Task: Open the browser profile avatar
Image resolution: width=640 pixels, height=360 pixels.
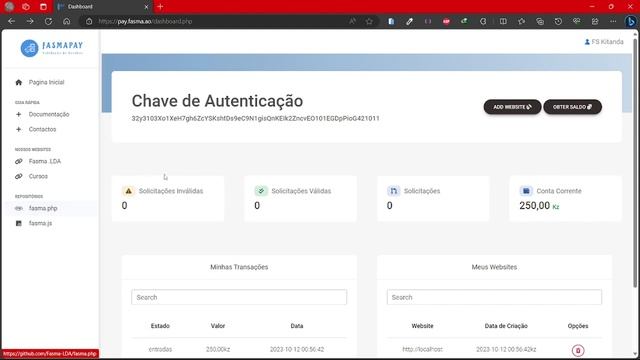Action: point(9,7)
